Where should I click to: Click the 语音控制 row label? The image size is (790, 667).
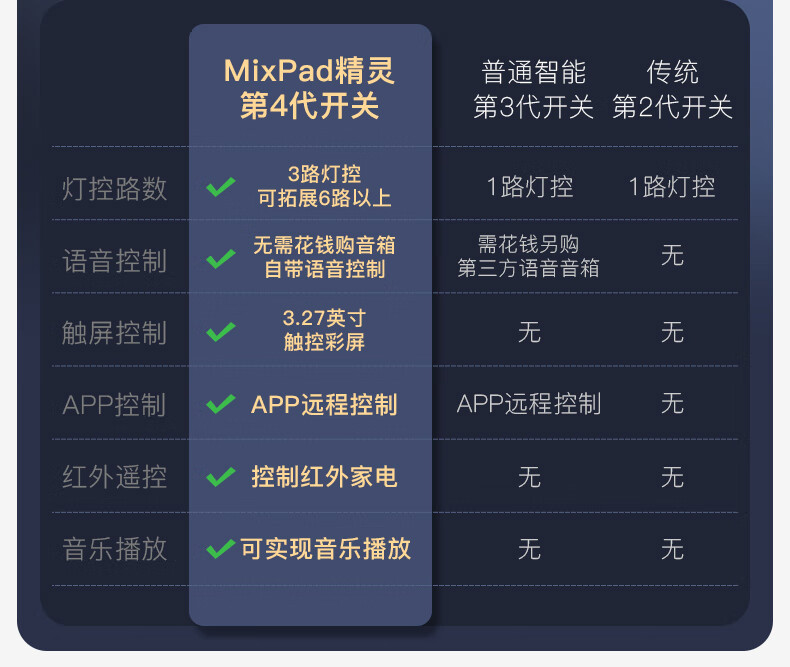pos(114,261)
